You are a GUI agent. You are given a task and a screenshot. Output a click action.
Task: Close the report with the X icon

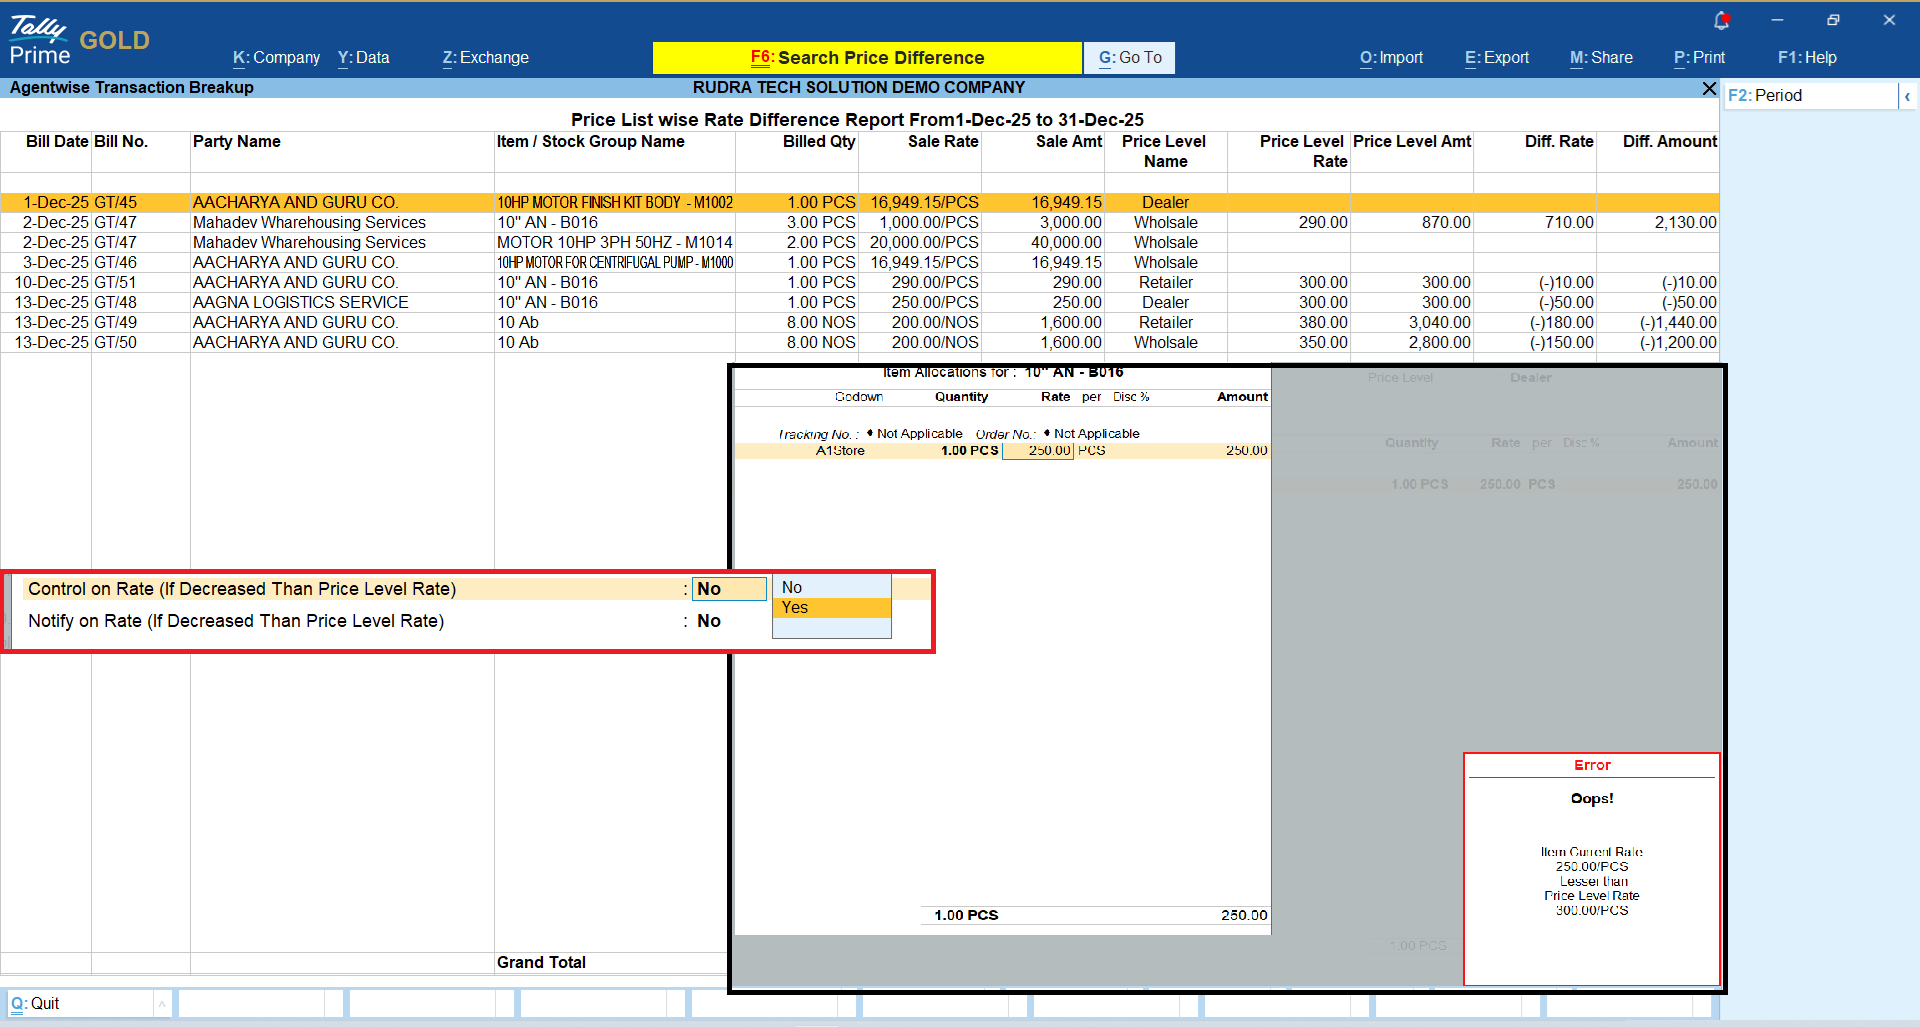(x=1709, y=89)
